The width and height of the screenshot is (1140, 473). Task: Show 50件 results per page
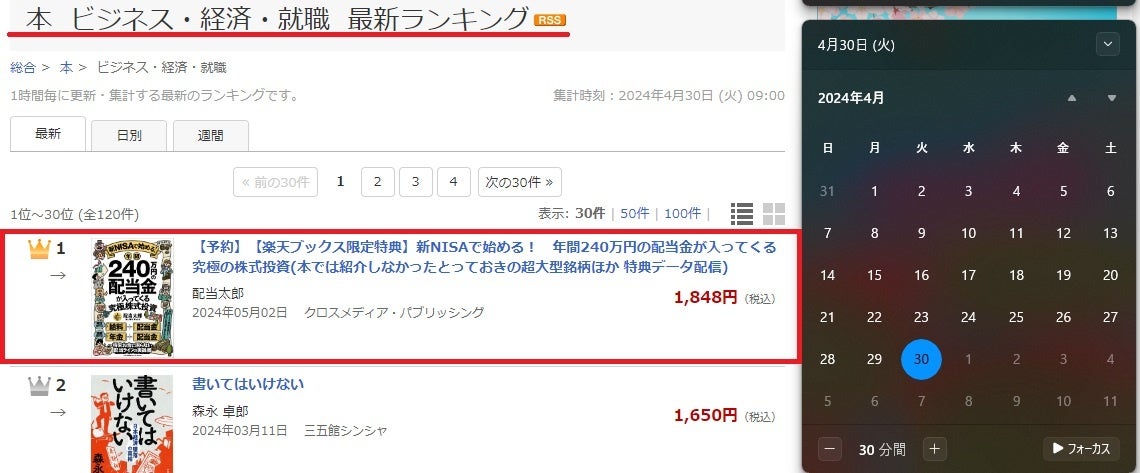coord(635,213)
